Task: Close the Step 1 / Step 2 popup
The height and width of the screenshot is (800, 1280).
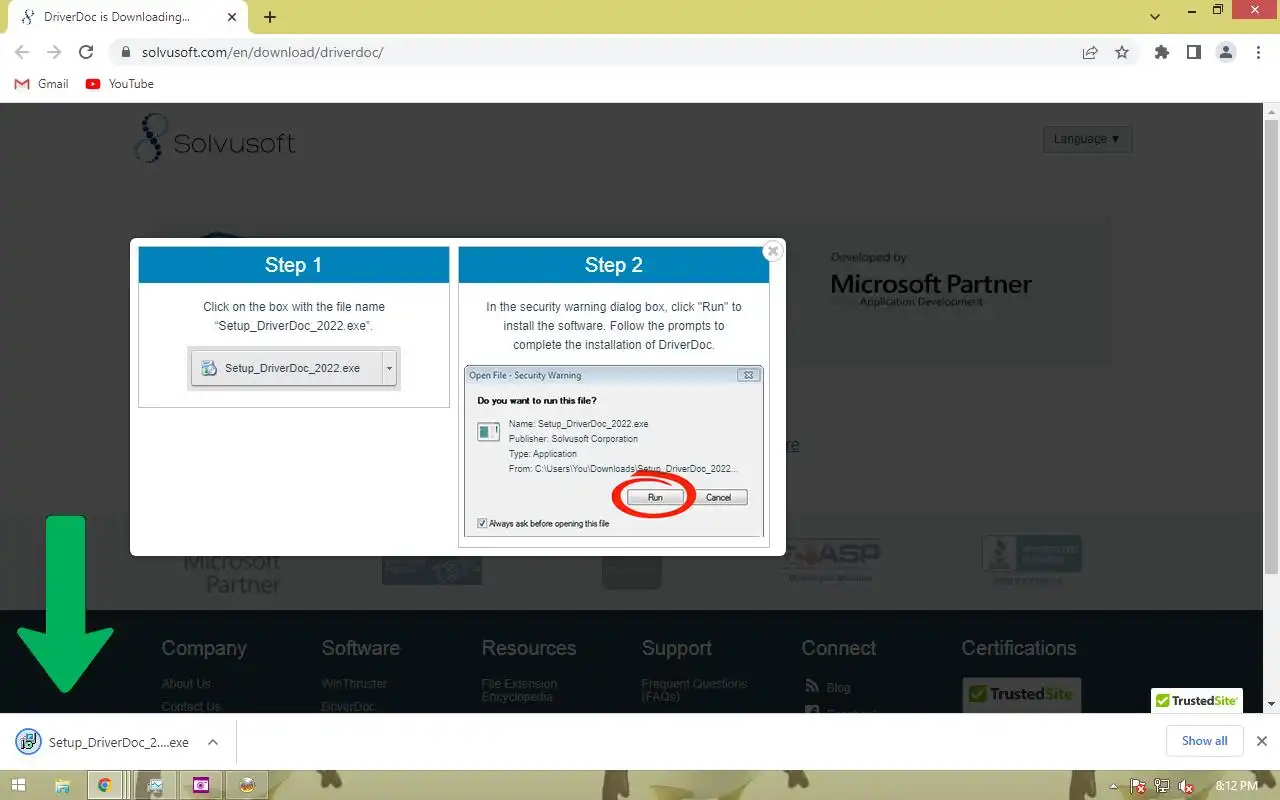Action: point(772,252)
